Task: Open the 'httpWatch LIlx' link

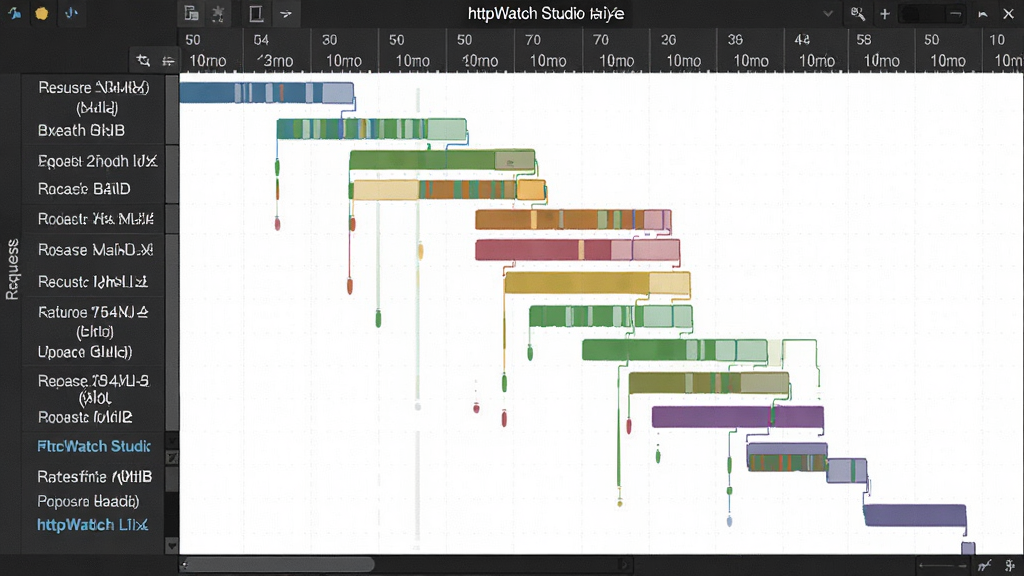Action: coord(93,525)
